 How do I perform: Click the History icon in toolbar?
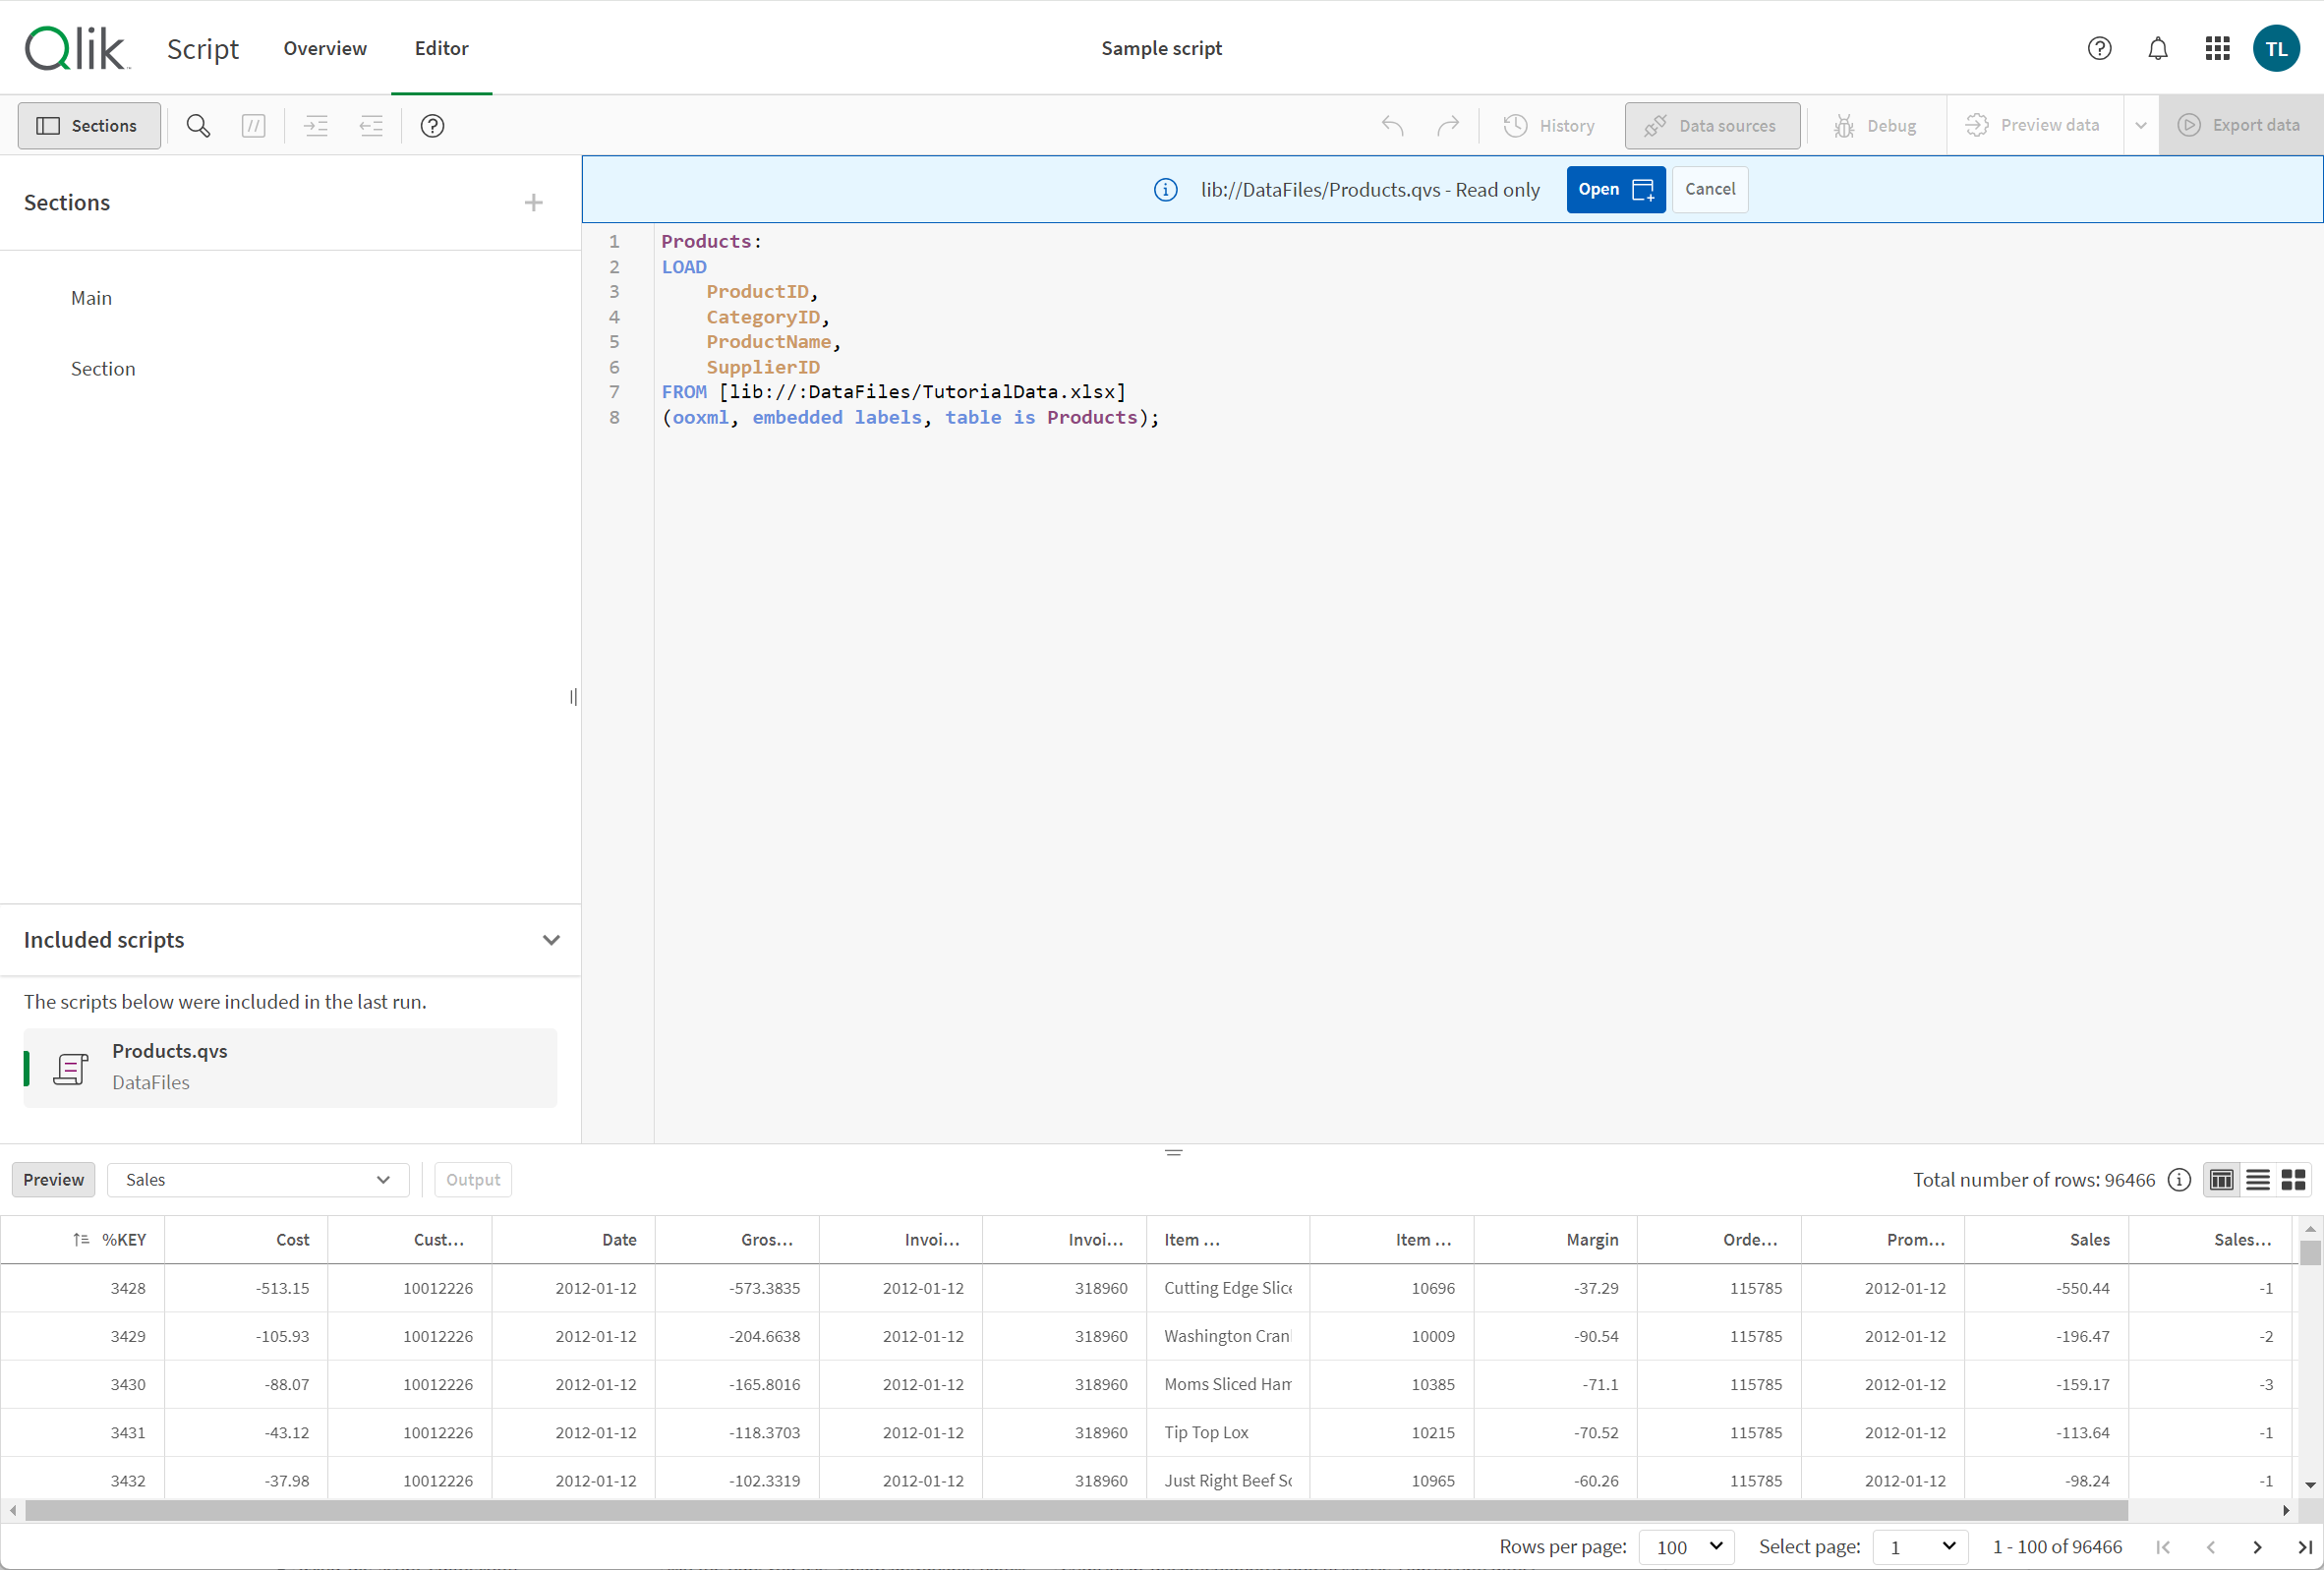pos(1517,125)
